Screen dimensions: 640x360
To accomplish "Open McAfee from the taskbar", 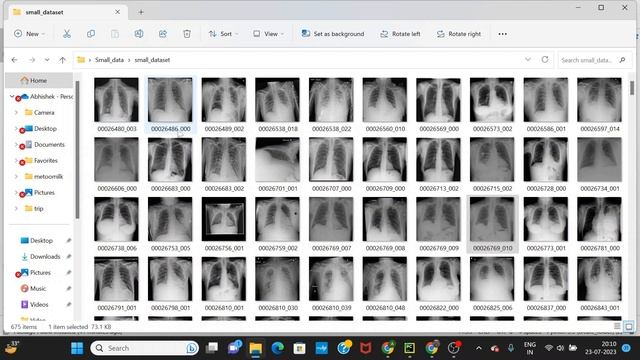I will 366,348.
